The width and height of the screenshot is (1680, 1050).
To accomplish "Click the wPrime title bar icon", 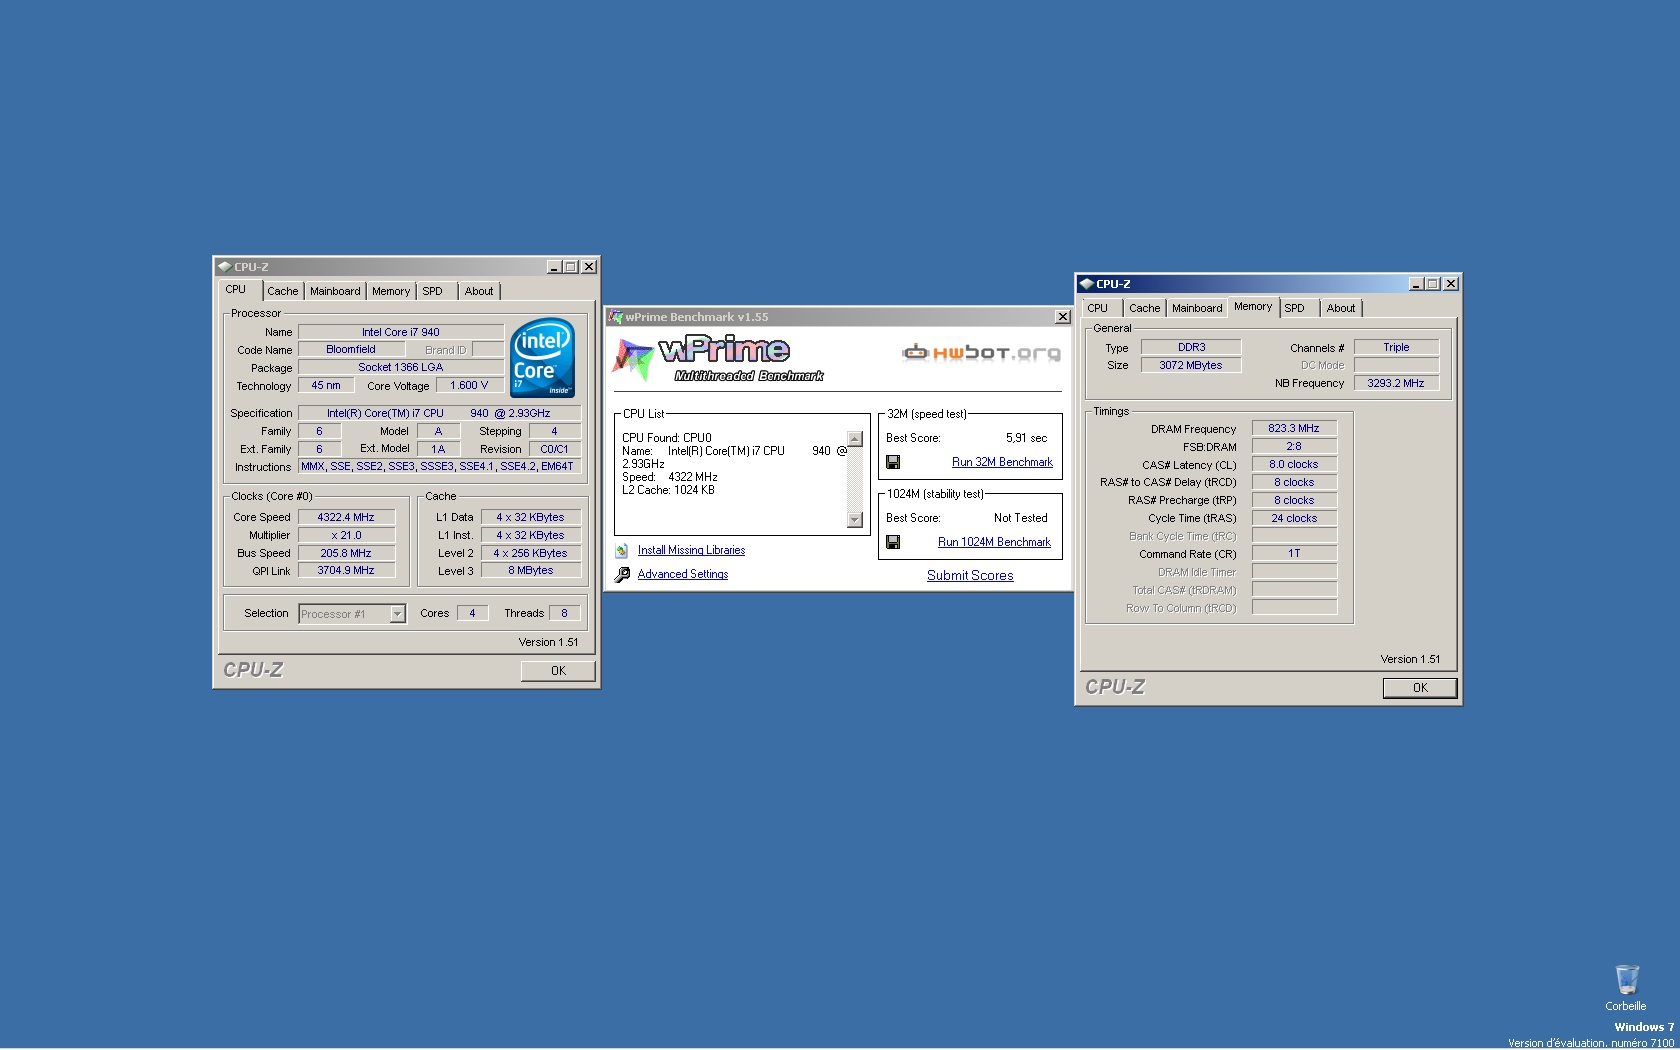I will coord(616,317).
